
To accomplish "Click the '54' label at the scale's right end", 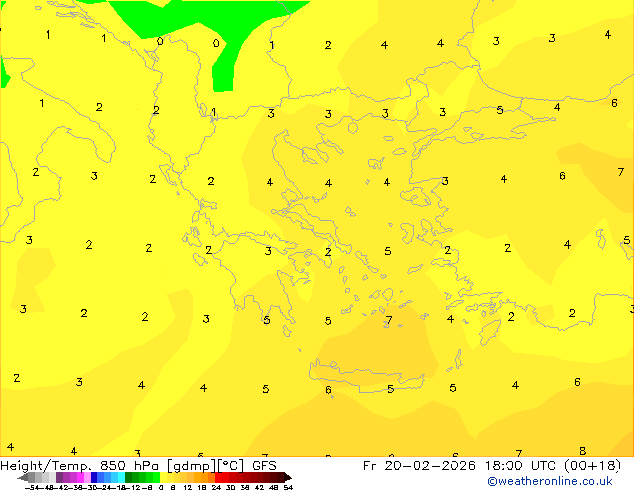I will click(288, 487).
